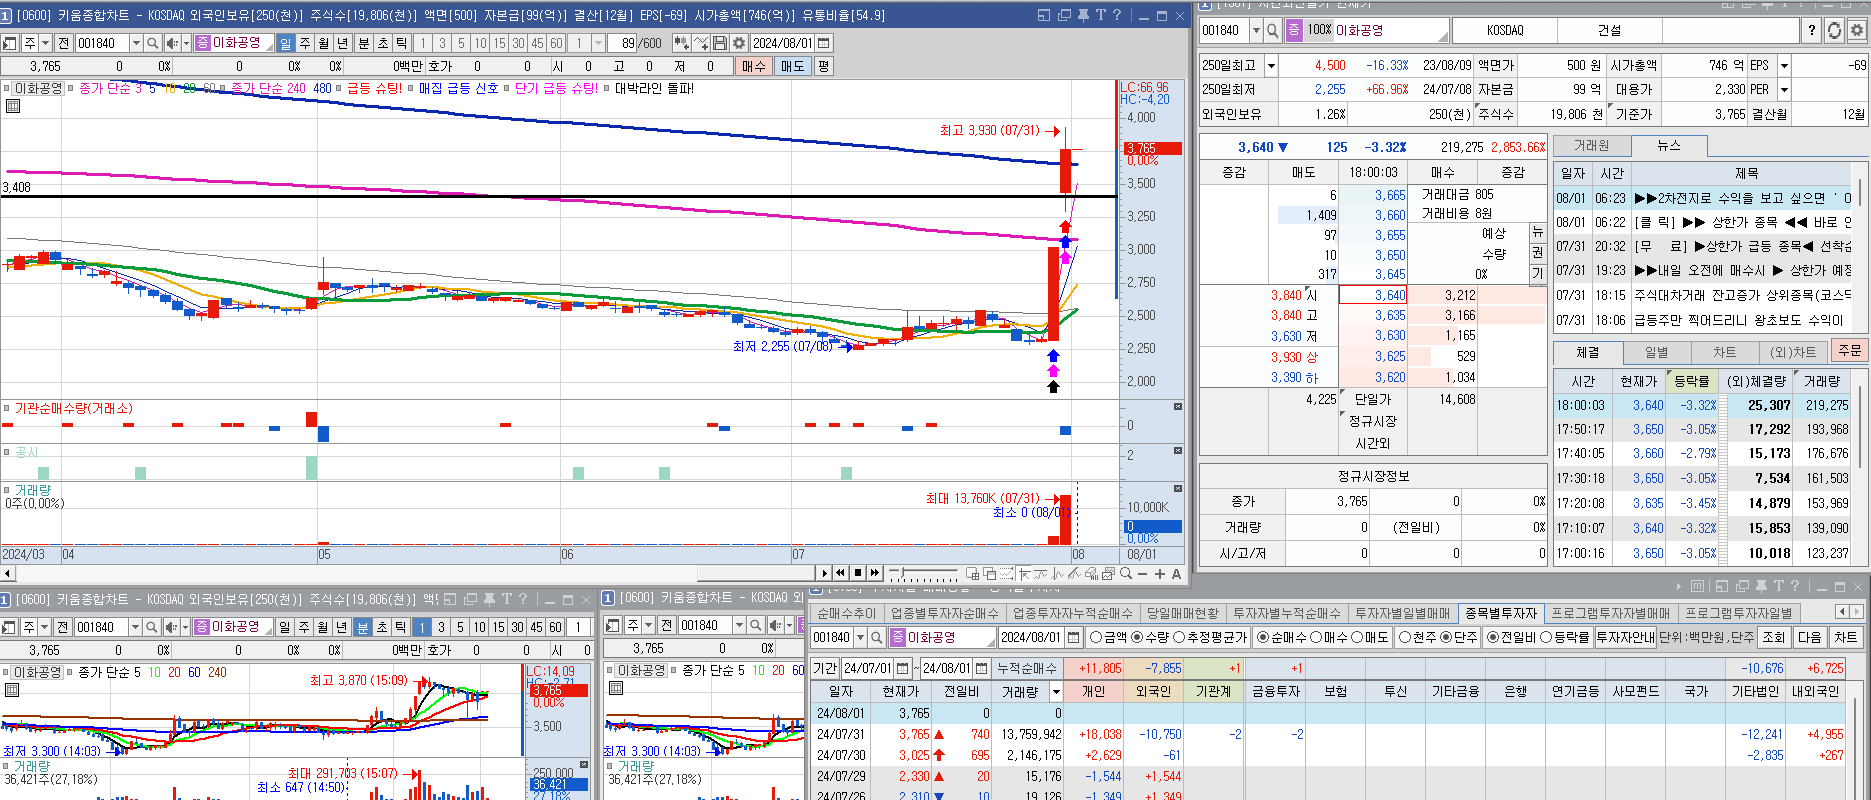This screenshot has width=1871, height=800.
Task: Click the speaker sound icon in main chart toolbar
Action: click(x=171, y=43)
